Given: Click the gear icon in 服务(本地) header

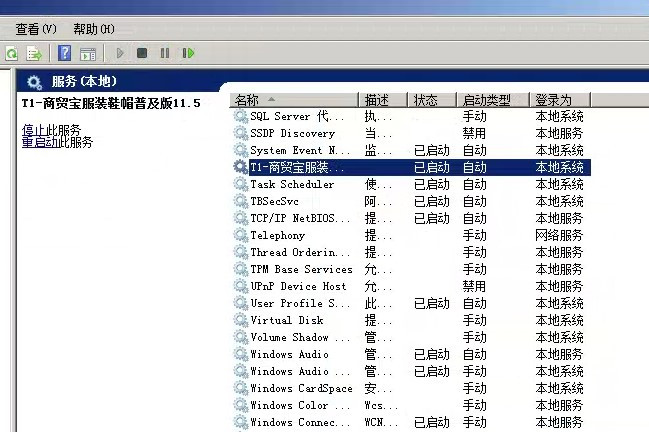Looking at the screenshot, I should click(34, 82).
